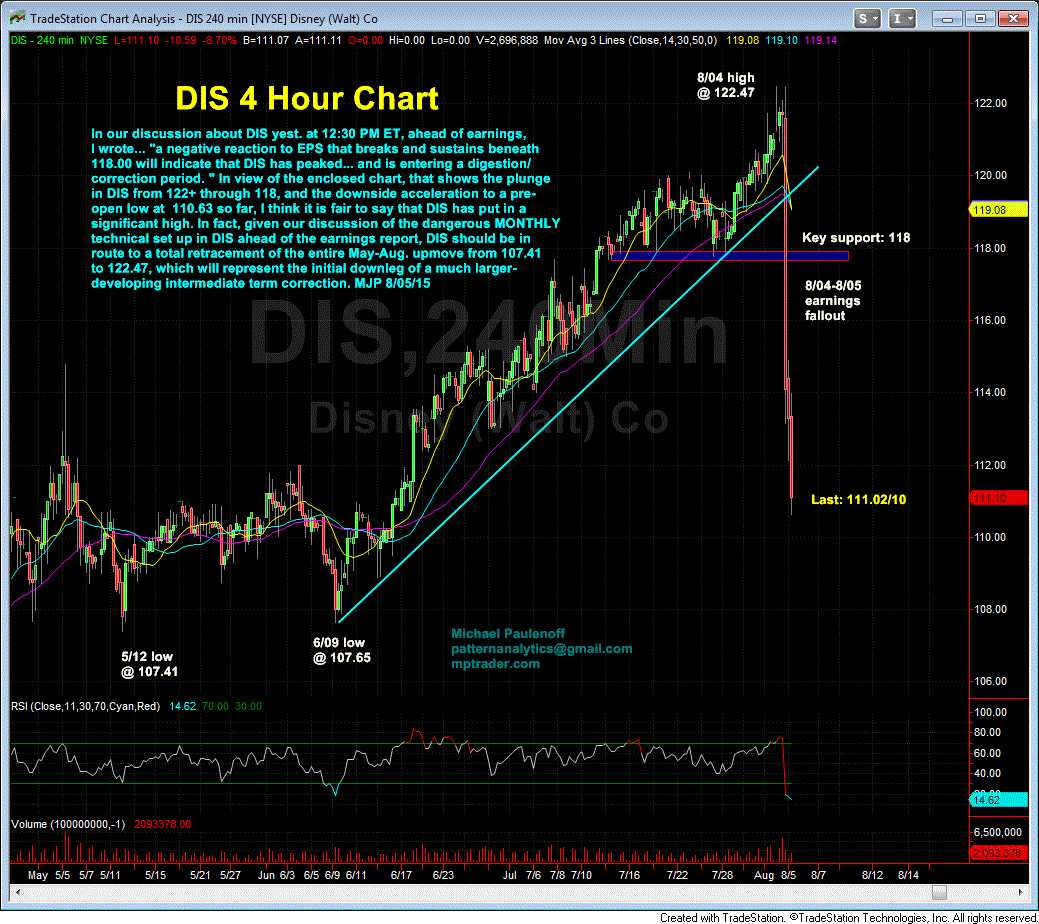Select the '8/04 high @ 122.47' annotation
This screenshot has width=1039, height=924.
pyautogui.click(x=726, y=85)
